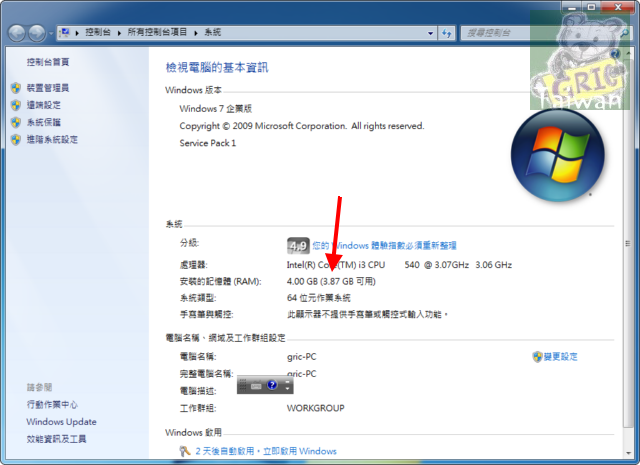Open the address bar history dropdown arrow
The width and height of the screenshot is (640, 465).
pos(430,33)
